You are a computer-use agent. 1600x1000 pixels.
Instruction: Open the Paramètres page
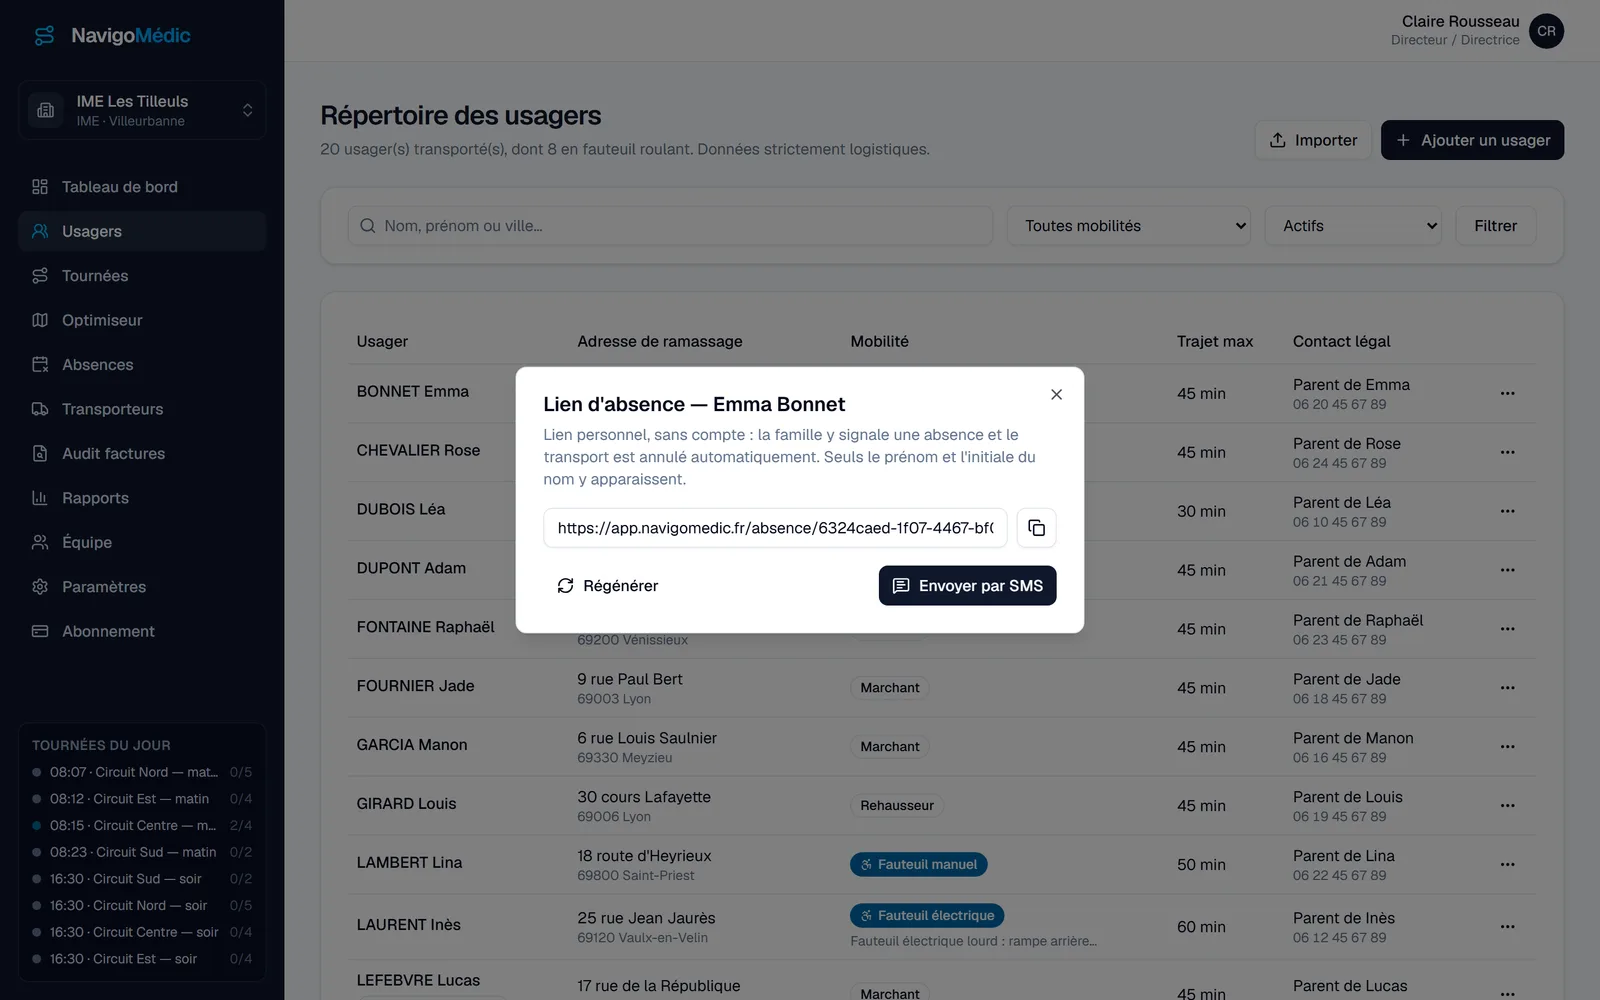click(x=142, y=587)
